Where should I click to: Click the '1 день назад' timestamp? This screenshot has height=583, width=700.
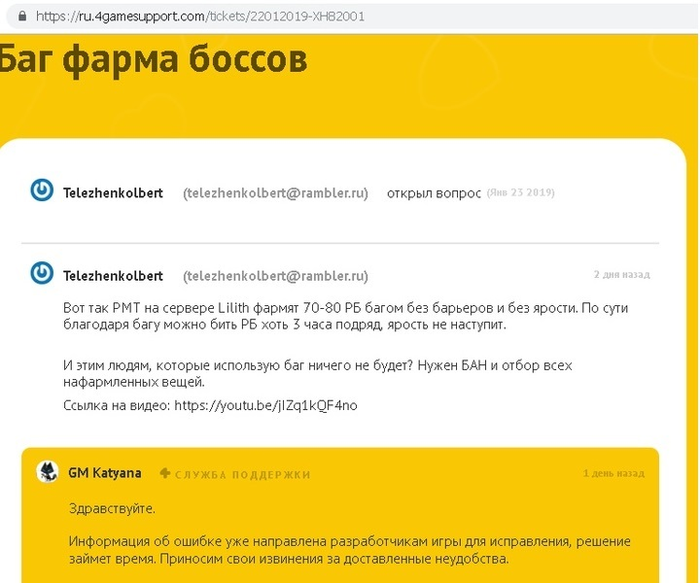(614, 473)
